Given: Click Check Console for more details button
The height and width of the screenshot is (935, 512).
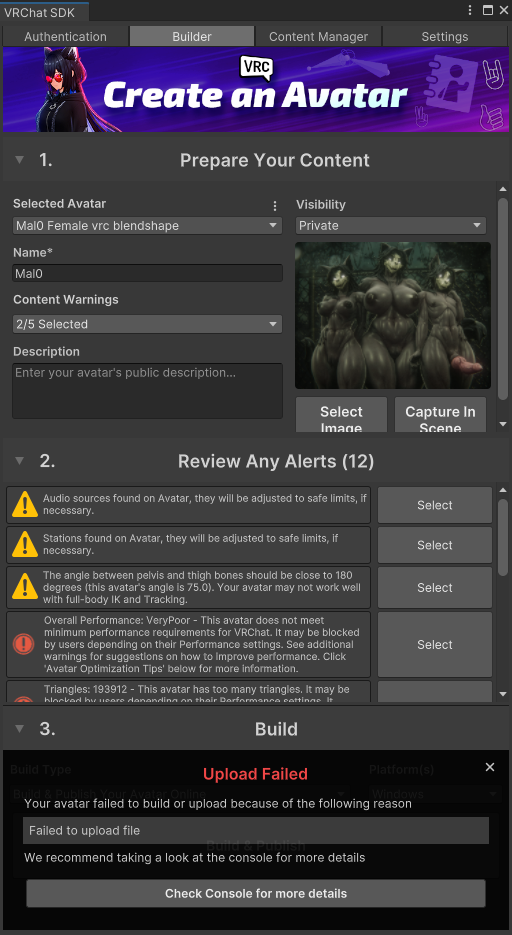Looking at the screenshot, I should (256, 893).
